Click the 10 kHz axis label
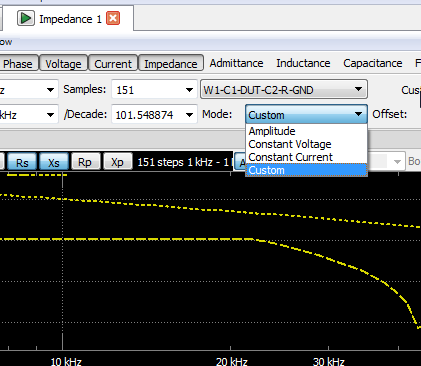Viewport: 421px width, 366px height. (66, 361)
